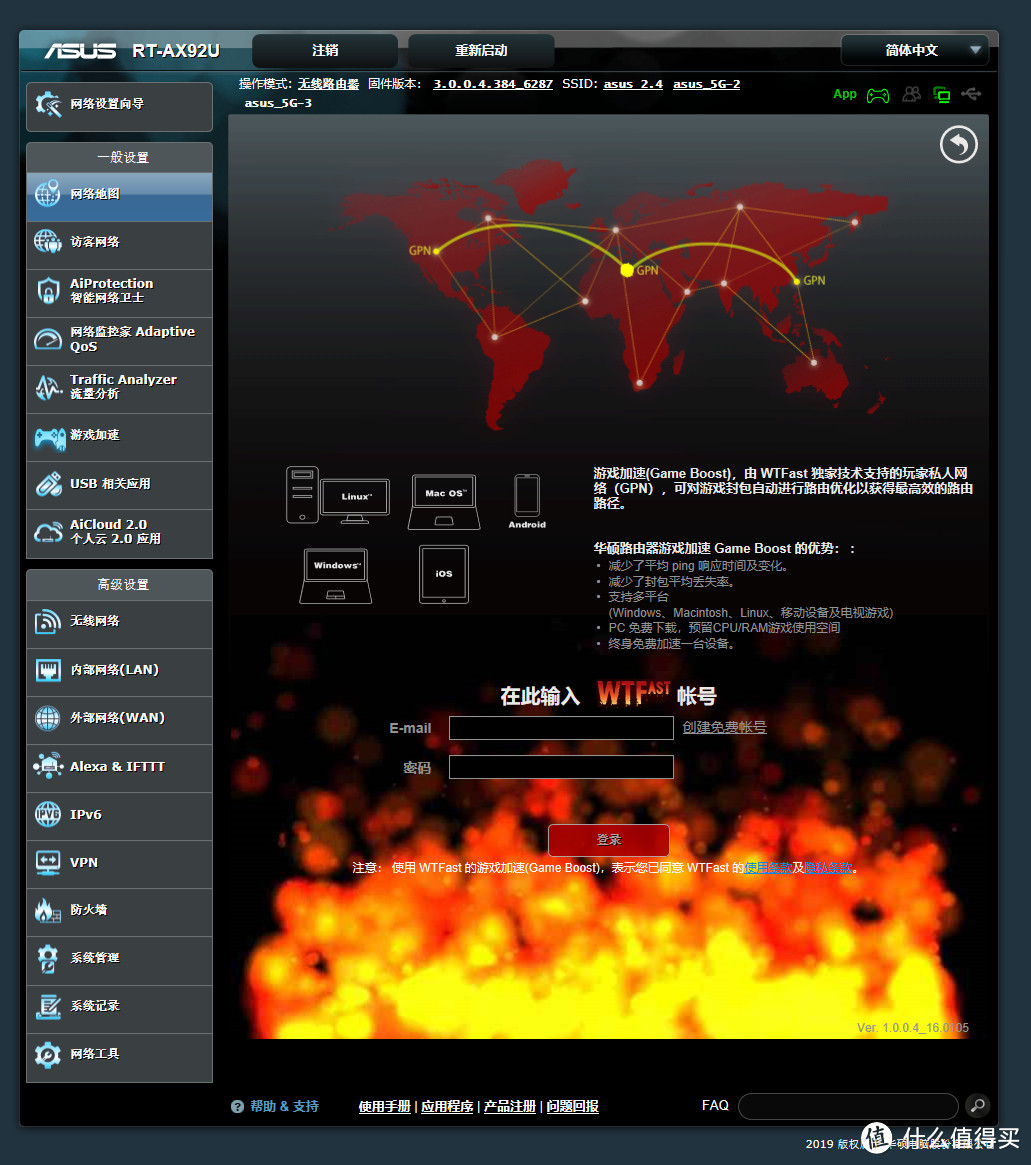Select 网络地图 network map icon
The height and width of the screenshot is (1165, 1031).
pyautogui.click(x=48, y=194)
